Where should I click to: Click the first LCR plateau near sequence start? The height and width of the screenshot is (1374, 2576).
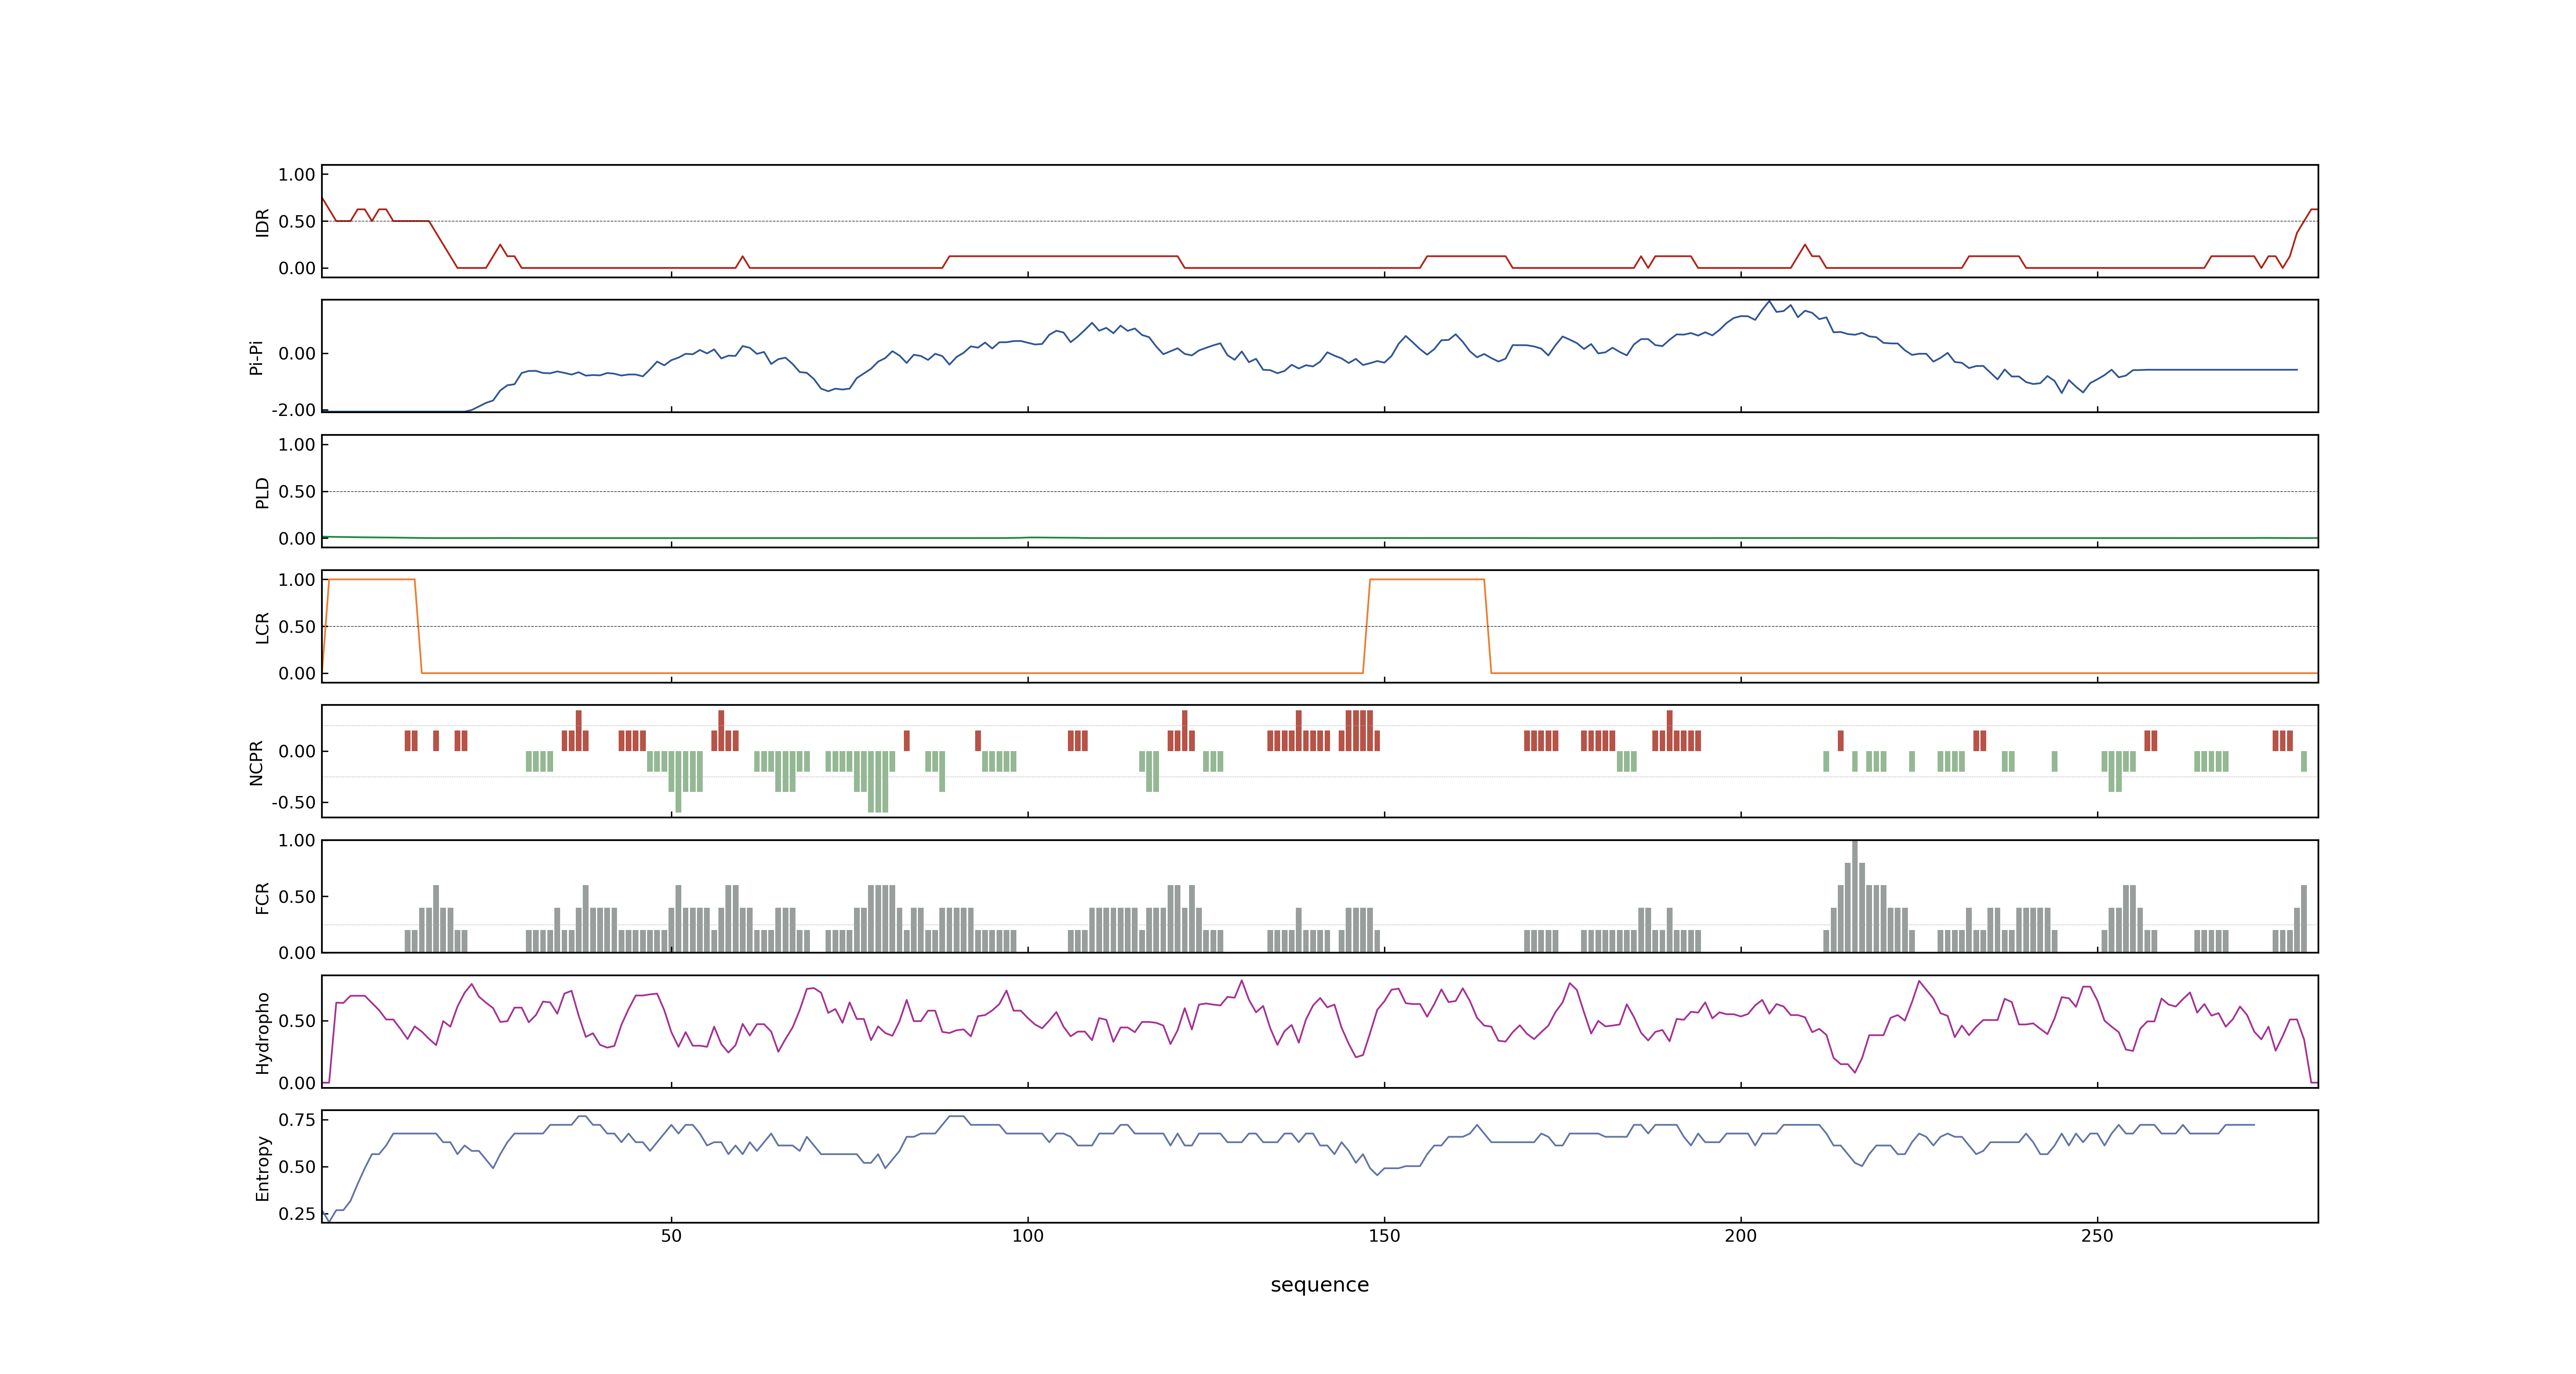pyautogui.click(x=371, y=579)
